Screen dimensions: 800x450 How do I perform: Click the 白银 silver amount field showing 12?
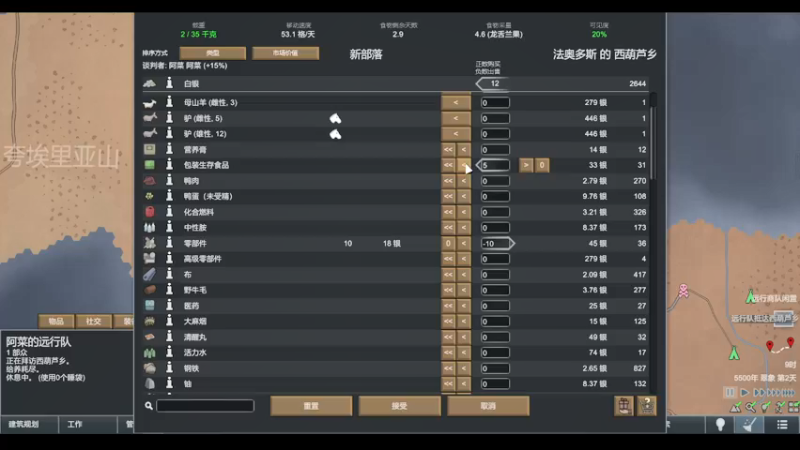(x=494, y=83)
